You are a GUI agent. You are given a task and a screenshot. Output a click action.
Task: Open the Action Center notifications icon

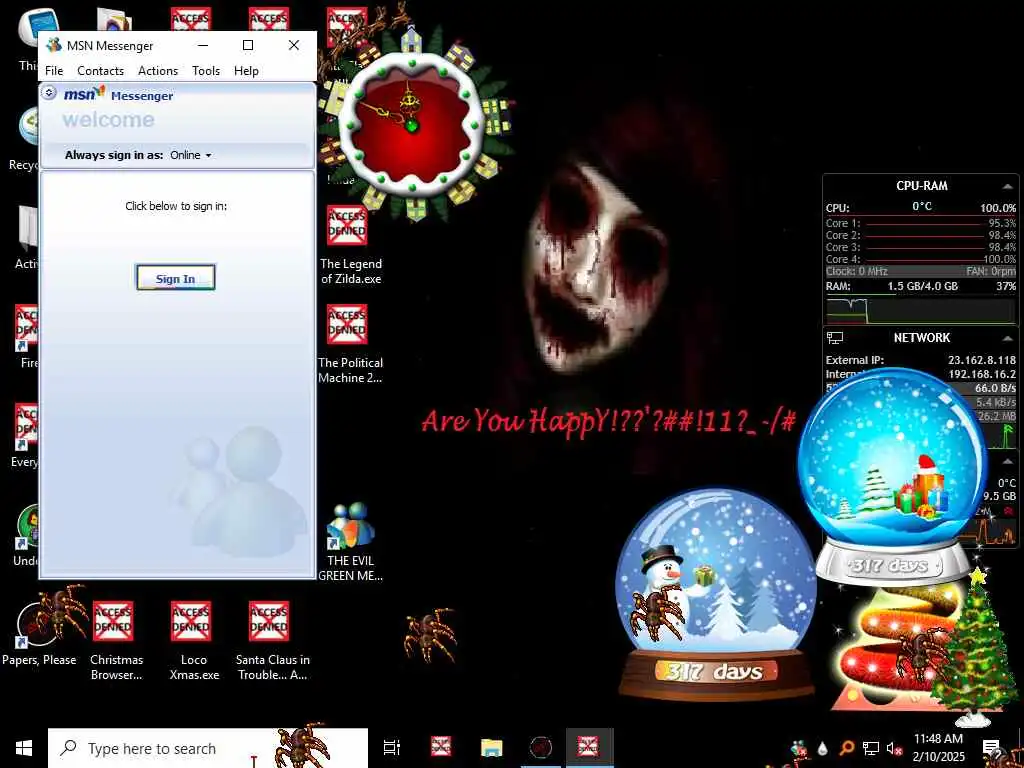991,748
